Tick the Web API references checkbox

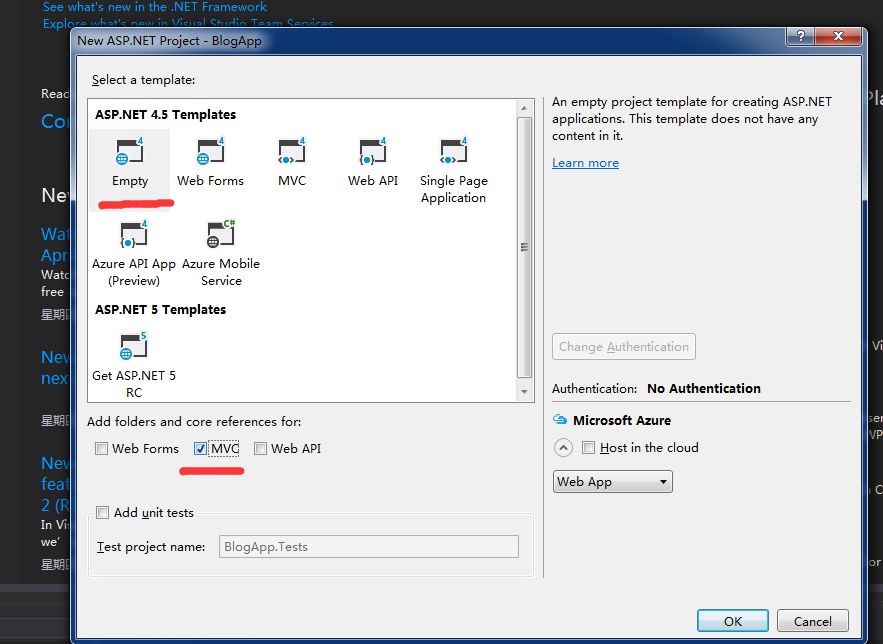(260, 449)
